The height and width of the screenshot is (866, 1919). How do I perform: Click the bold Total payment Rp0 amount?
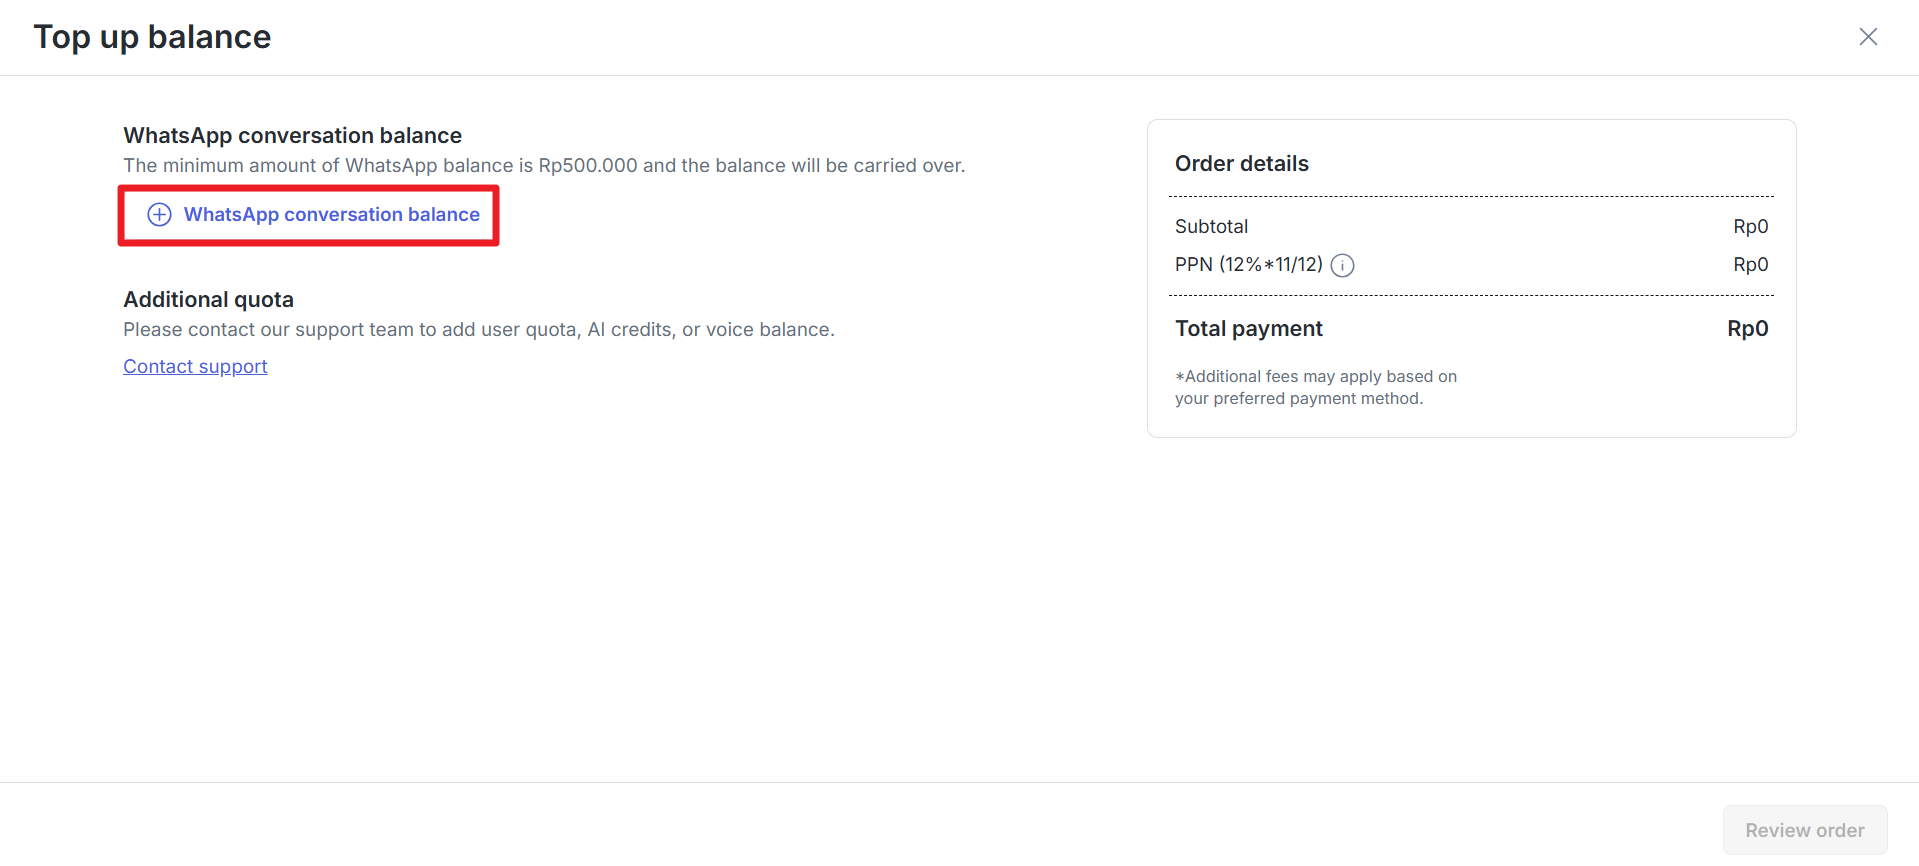coord(1747,329)
